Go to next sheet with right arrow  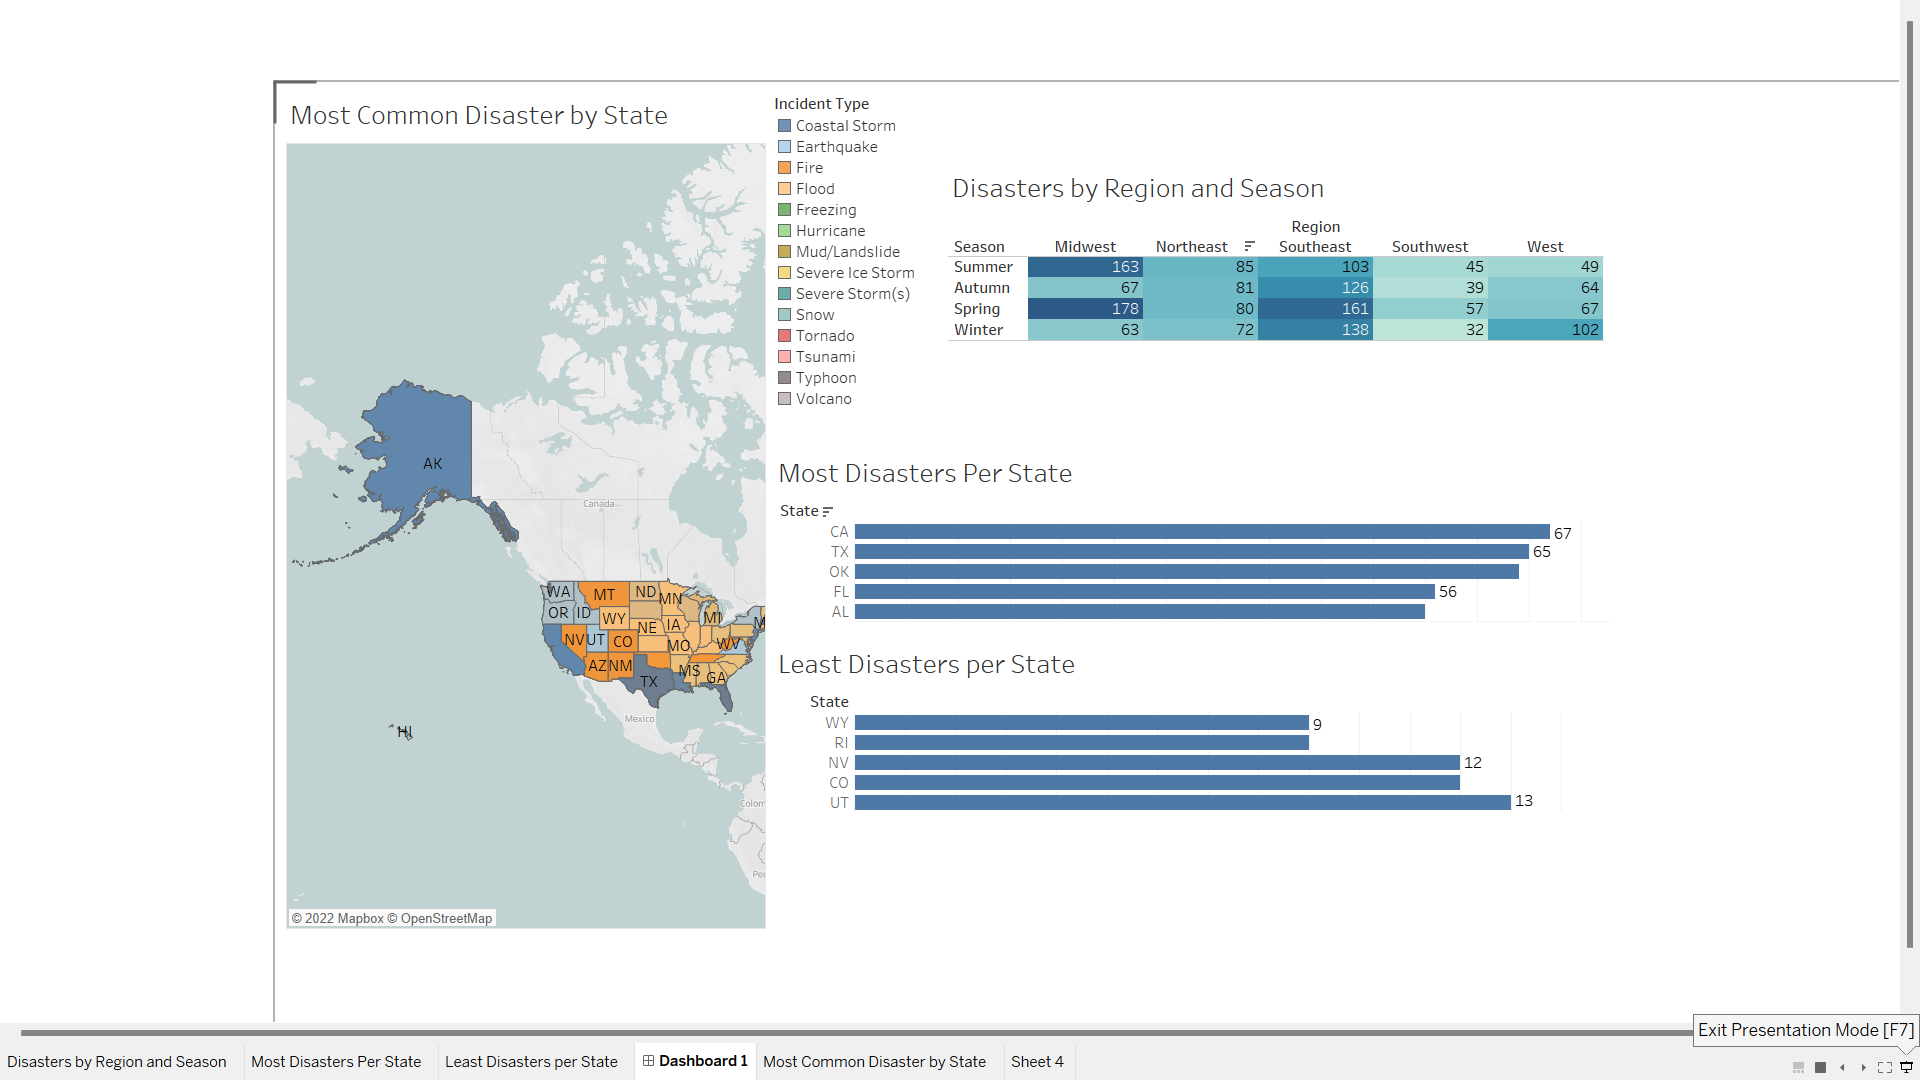[x=1864, y=1067]
